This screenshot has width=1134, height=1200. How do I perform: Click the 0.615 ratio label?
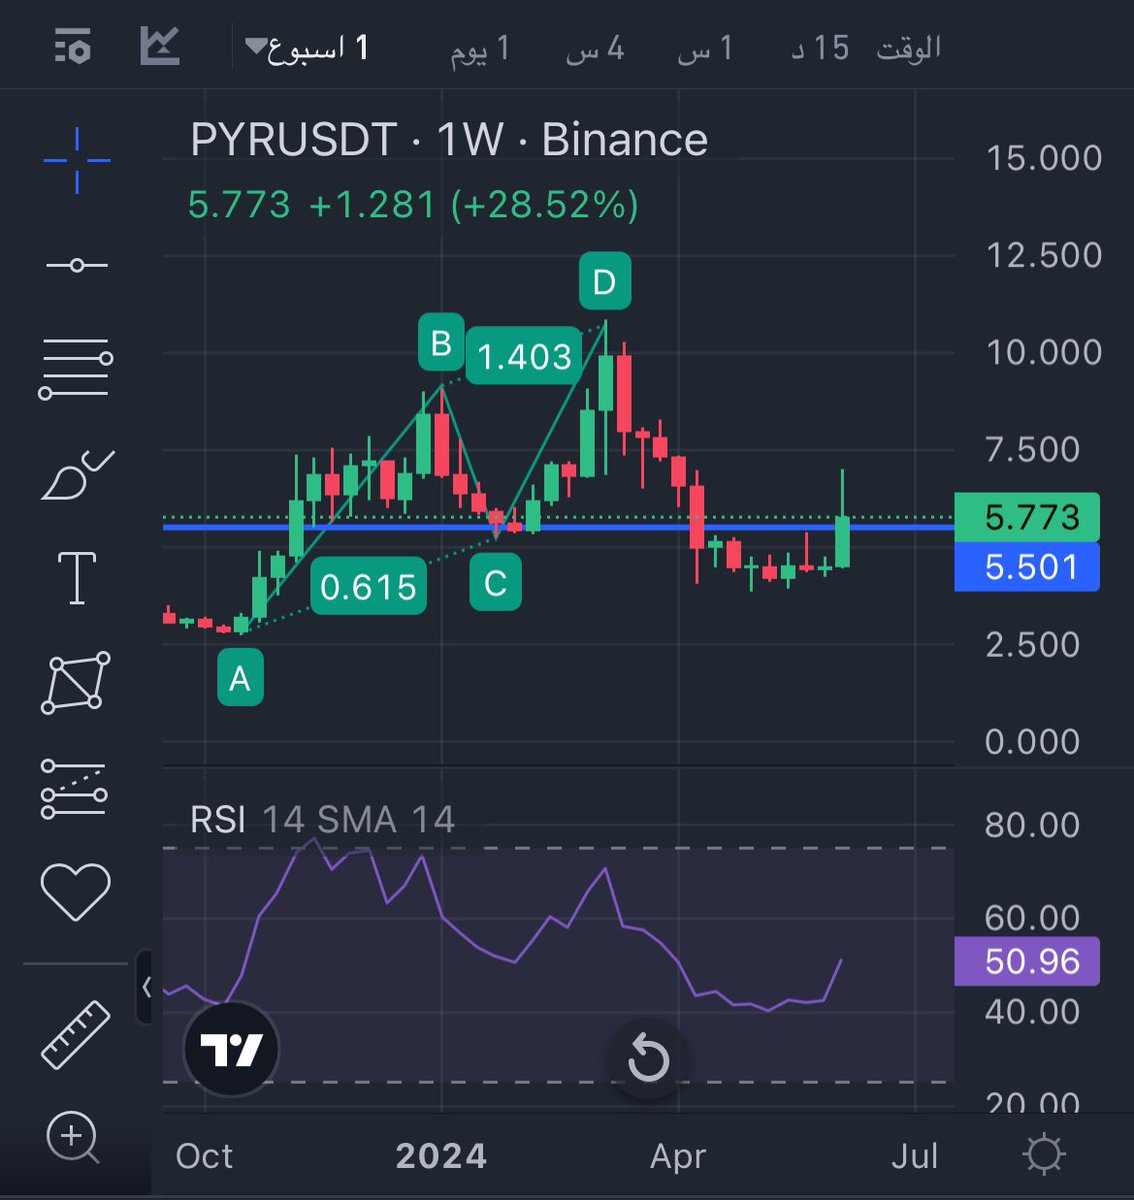tap(369, 586)
